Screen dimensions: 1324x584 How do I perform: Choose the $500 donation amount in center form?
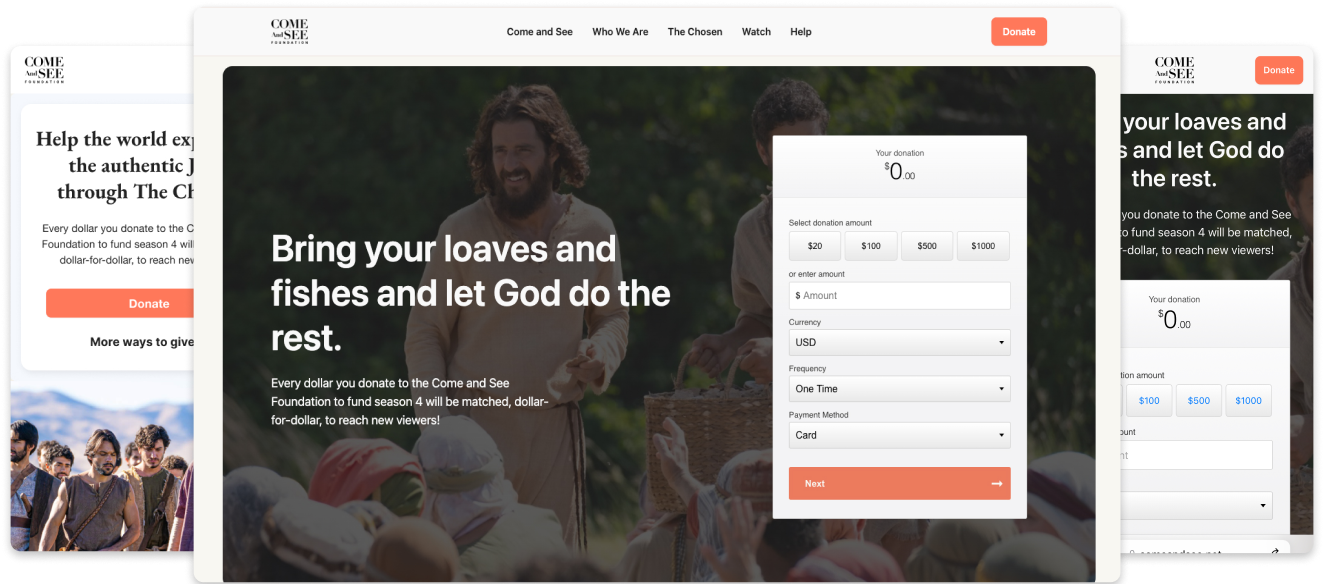click(927, 246)
